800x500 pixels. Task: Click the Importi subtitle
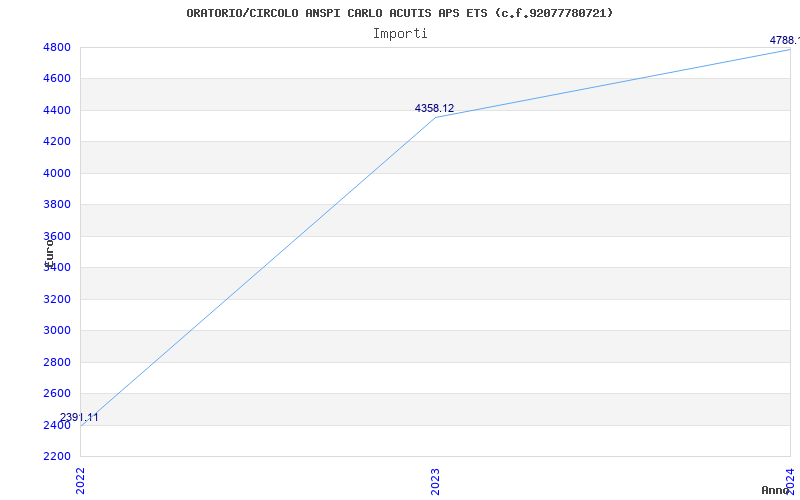[x=400, y=34]
